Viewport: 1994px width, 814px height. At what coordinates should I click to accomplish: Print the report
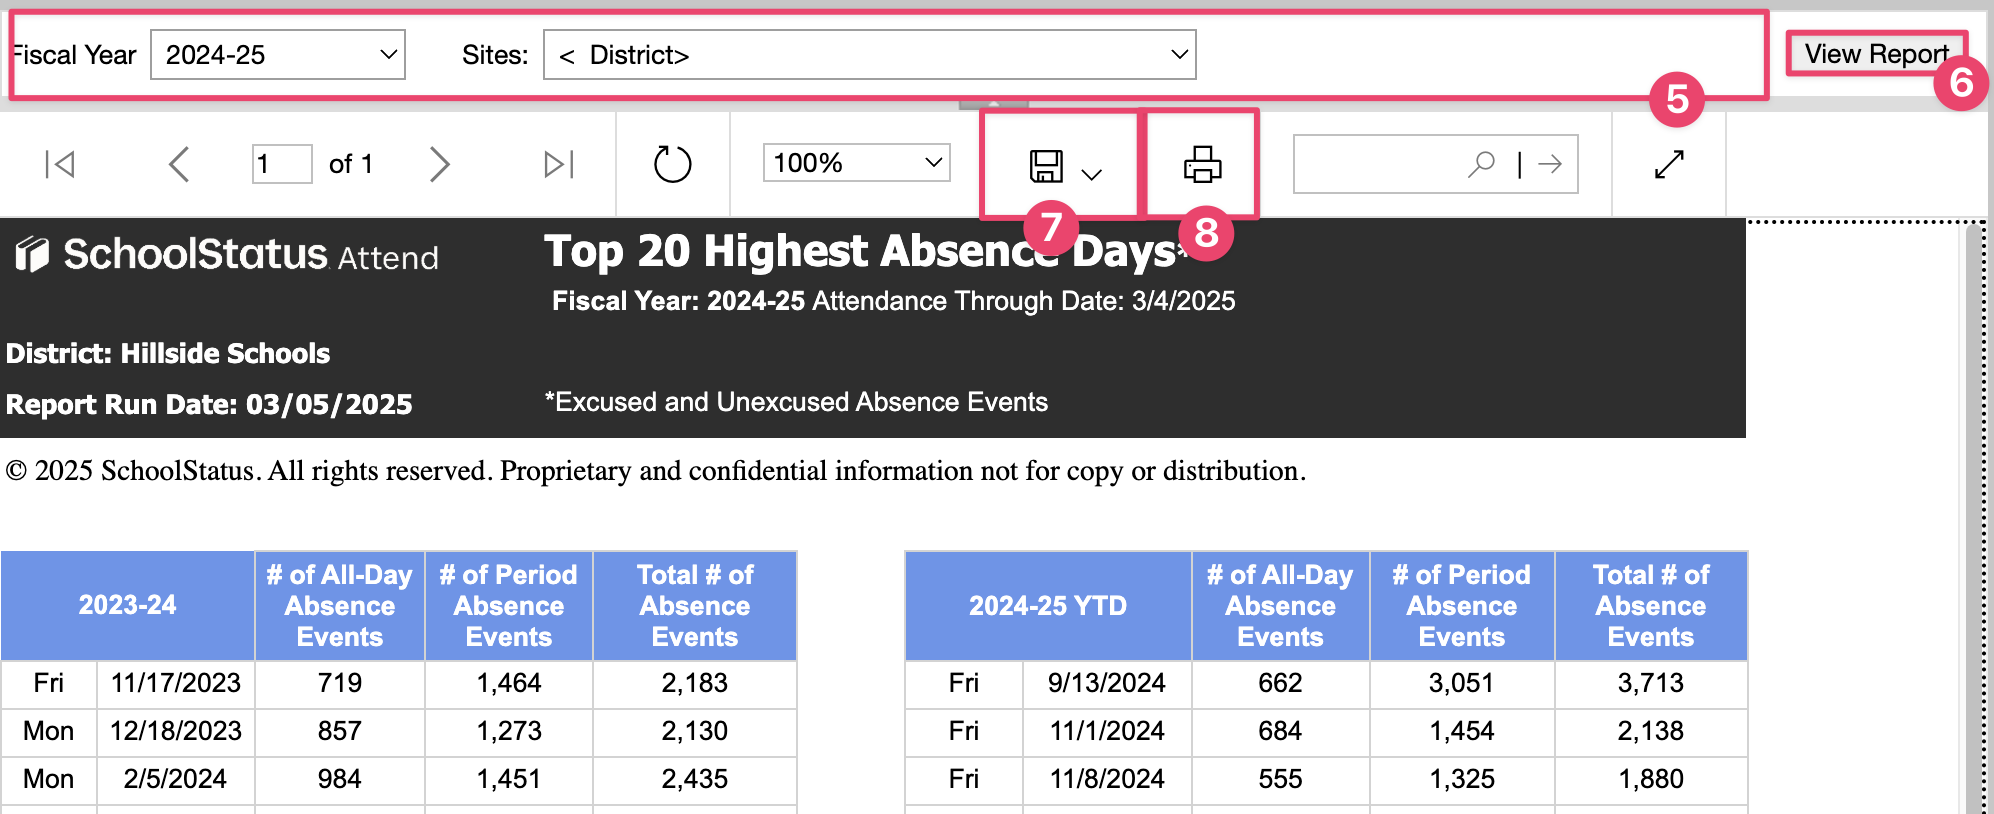[1202, 164]
